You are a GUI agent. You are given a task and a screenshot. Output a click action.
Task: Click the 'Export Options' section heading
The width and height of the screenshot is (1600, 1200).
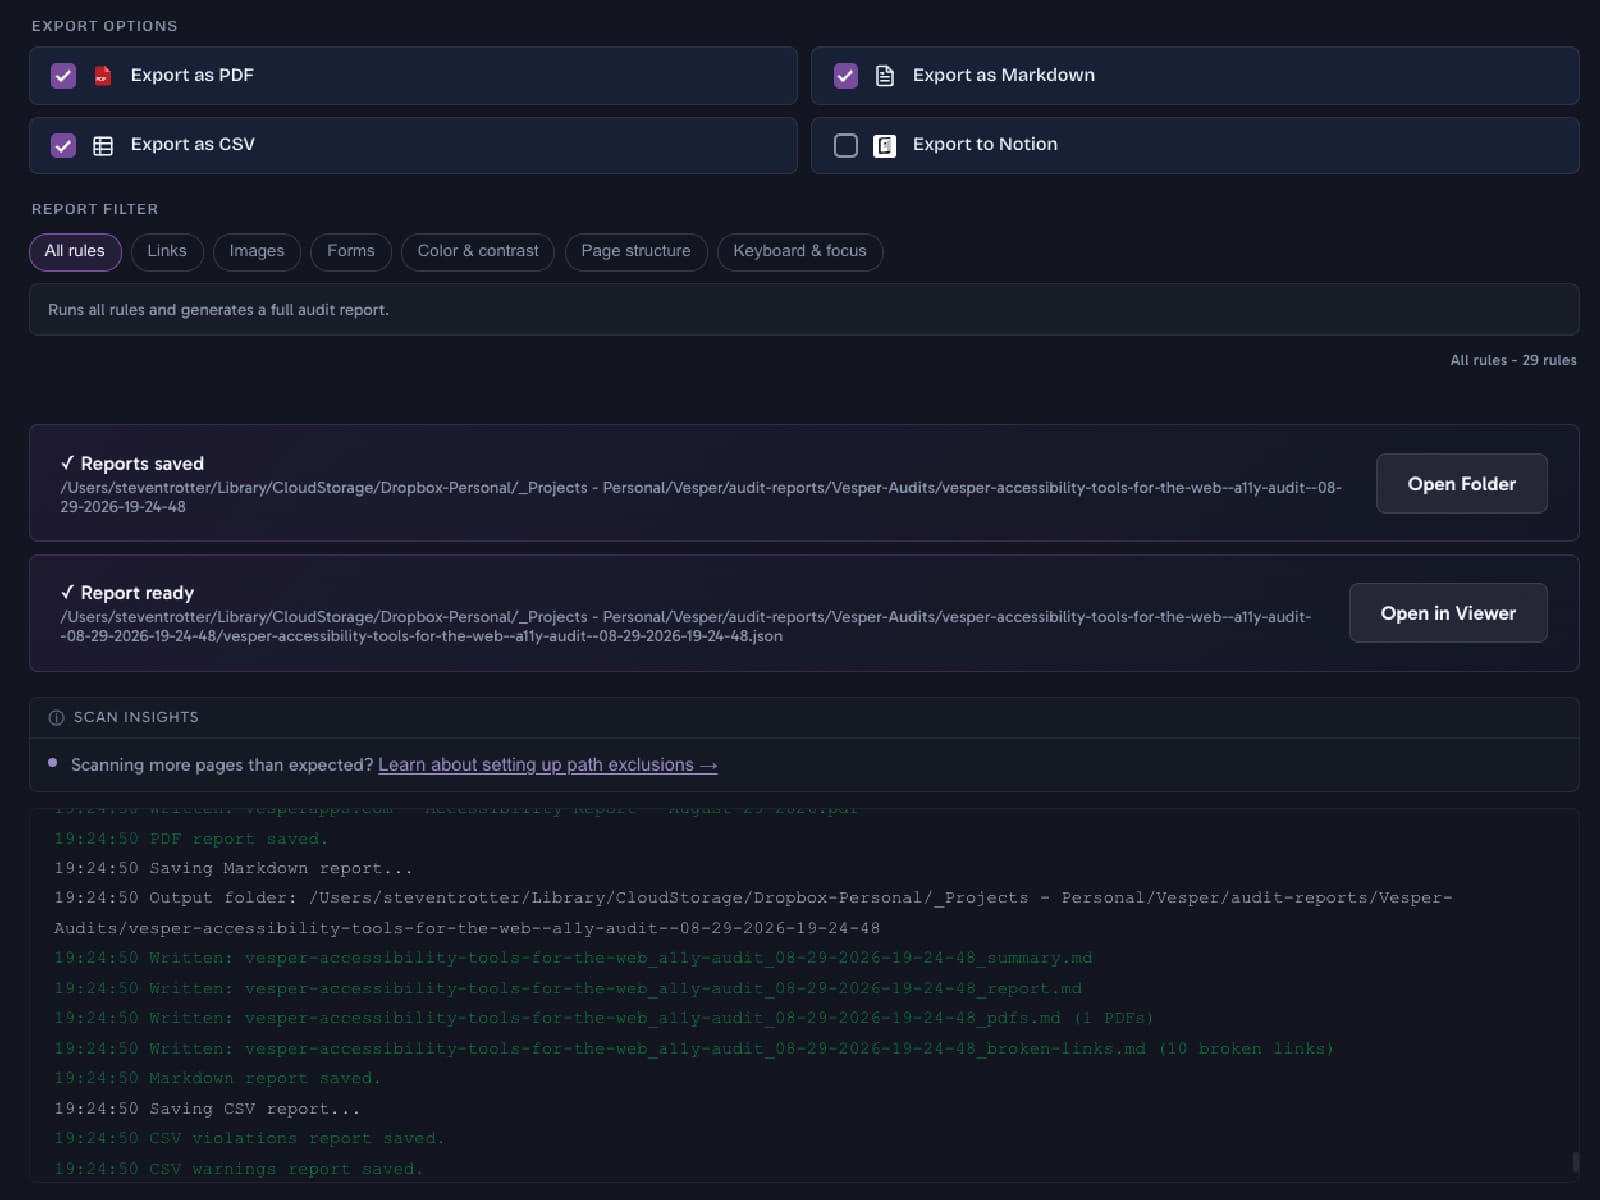(104, 26)
